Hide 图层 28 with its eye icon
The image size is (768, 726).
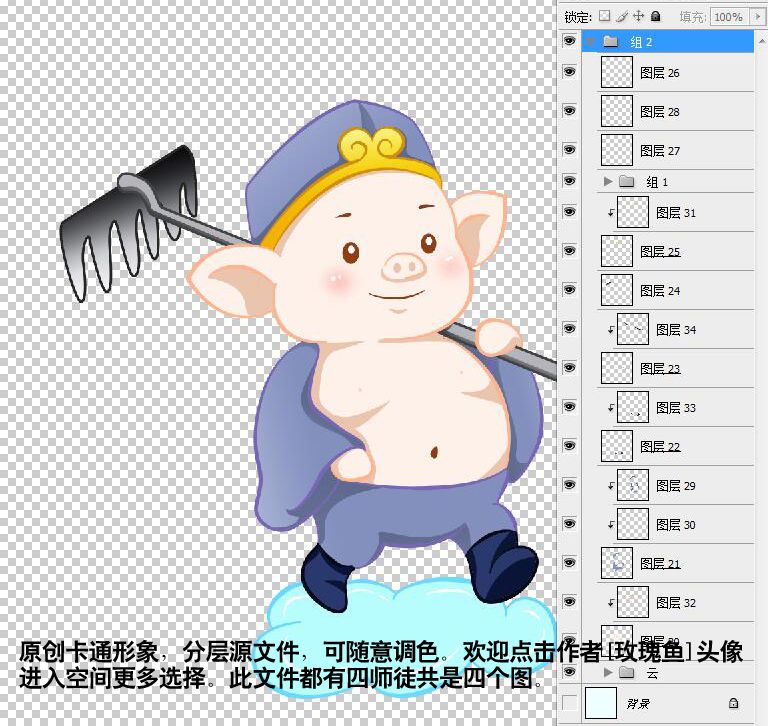tap(569, 110)
